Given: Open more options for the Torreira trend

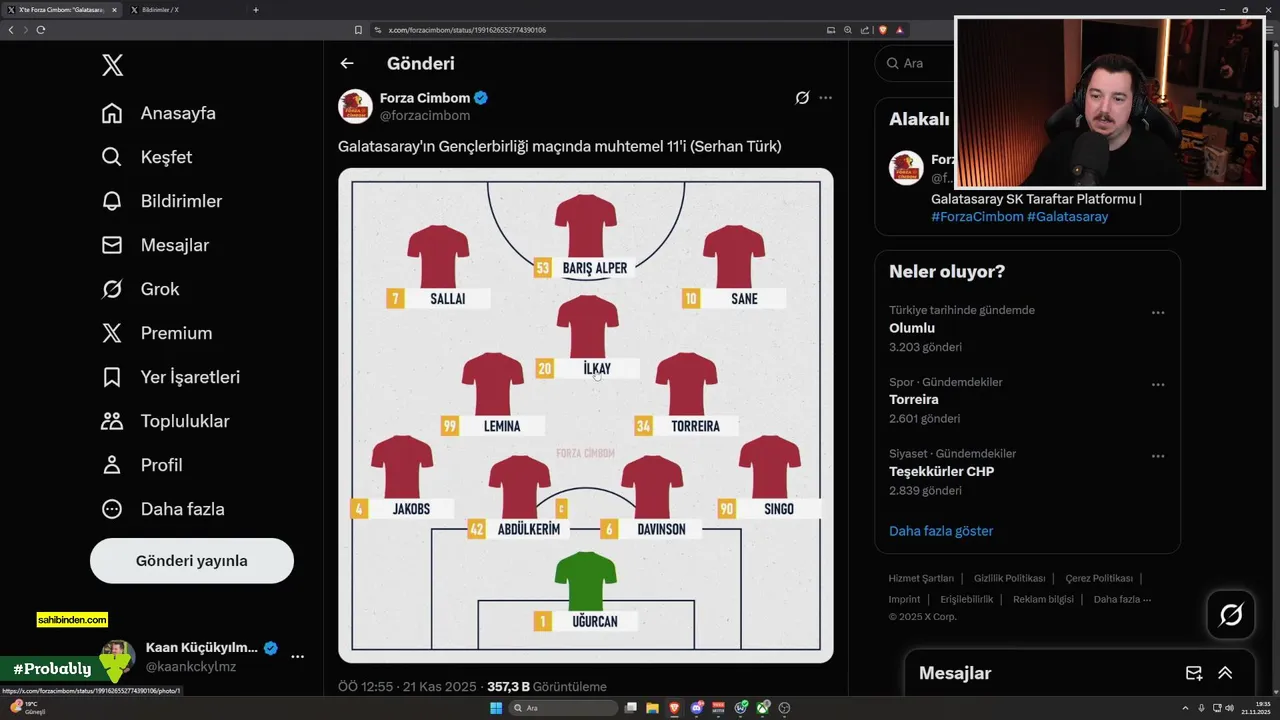Looking at the screenshot, I should [1158, 385].
